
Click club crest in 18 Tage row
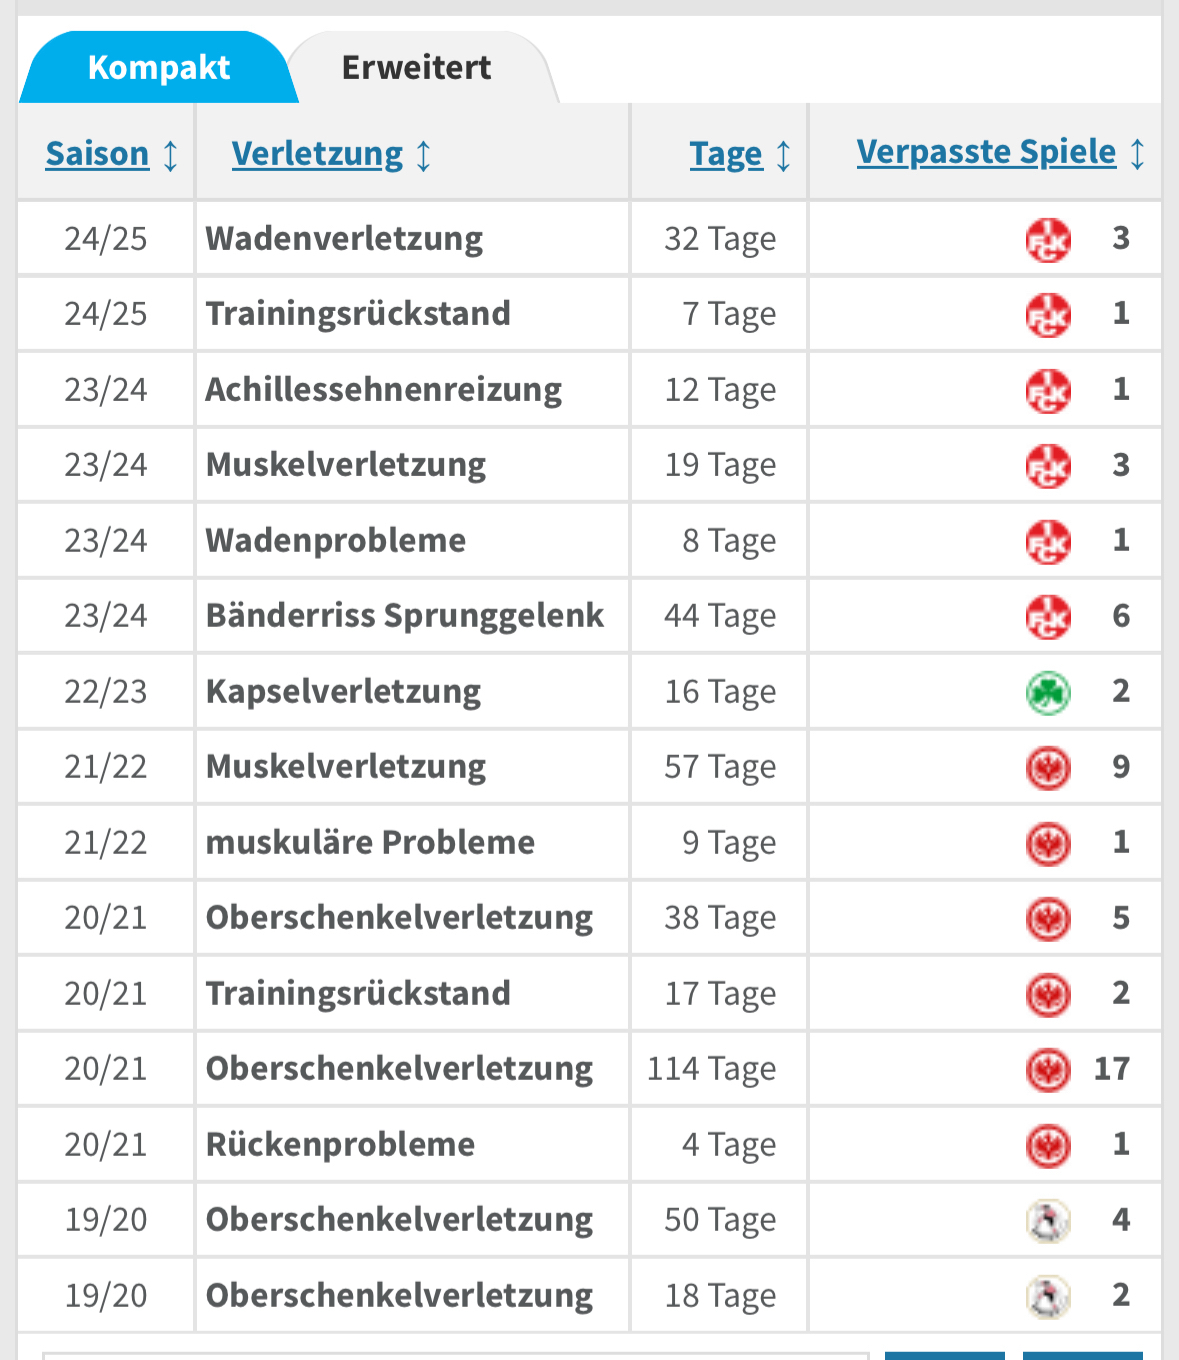coord(1048,1296)
